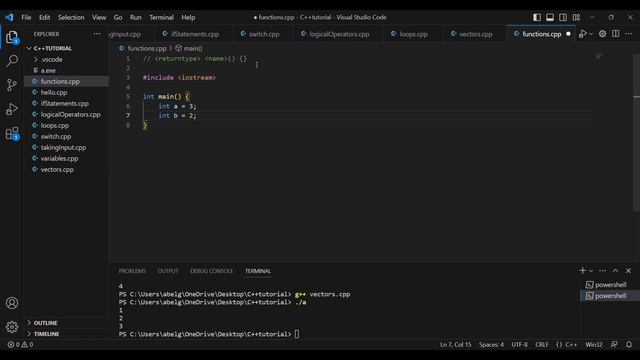Change encoding via UTF-8 status entry

519,344
